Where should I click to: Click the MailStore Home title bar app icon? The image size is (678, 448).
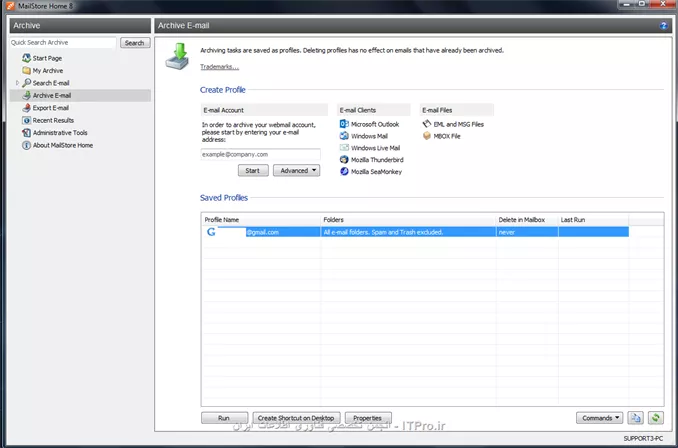pyautogui.click(x=11, y=6)
